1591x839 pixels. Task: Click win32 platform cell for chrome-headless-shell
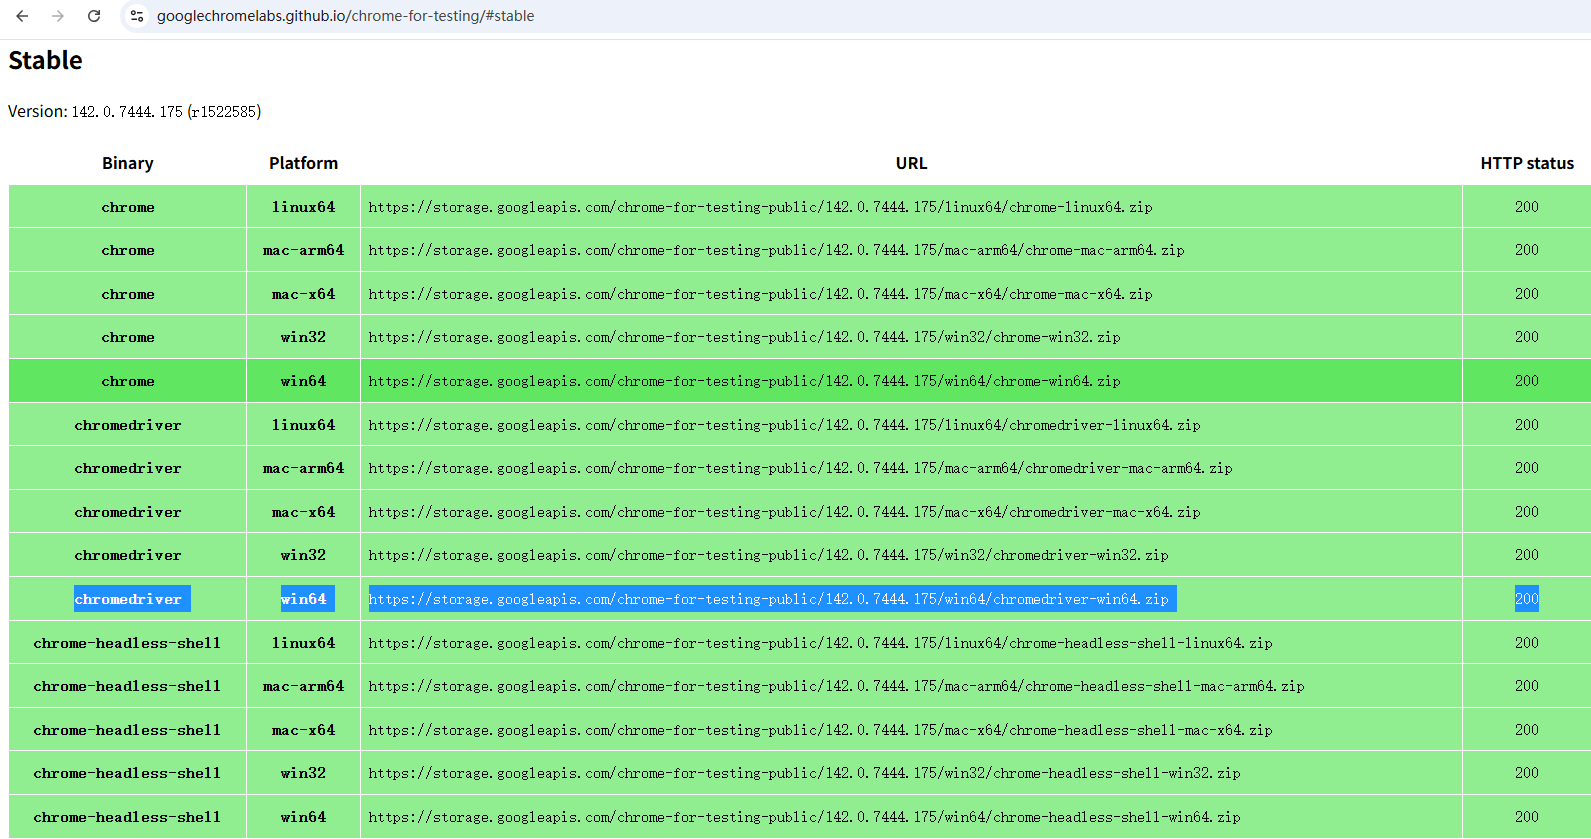tap(303, 773)
